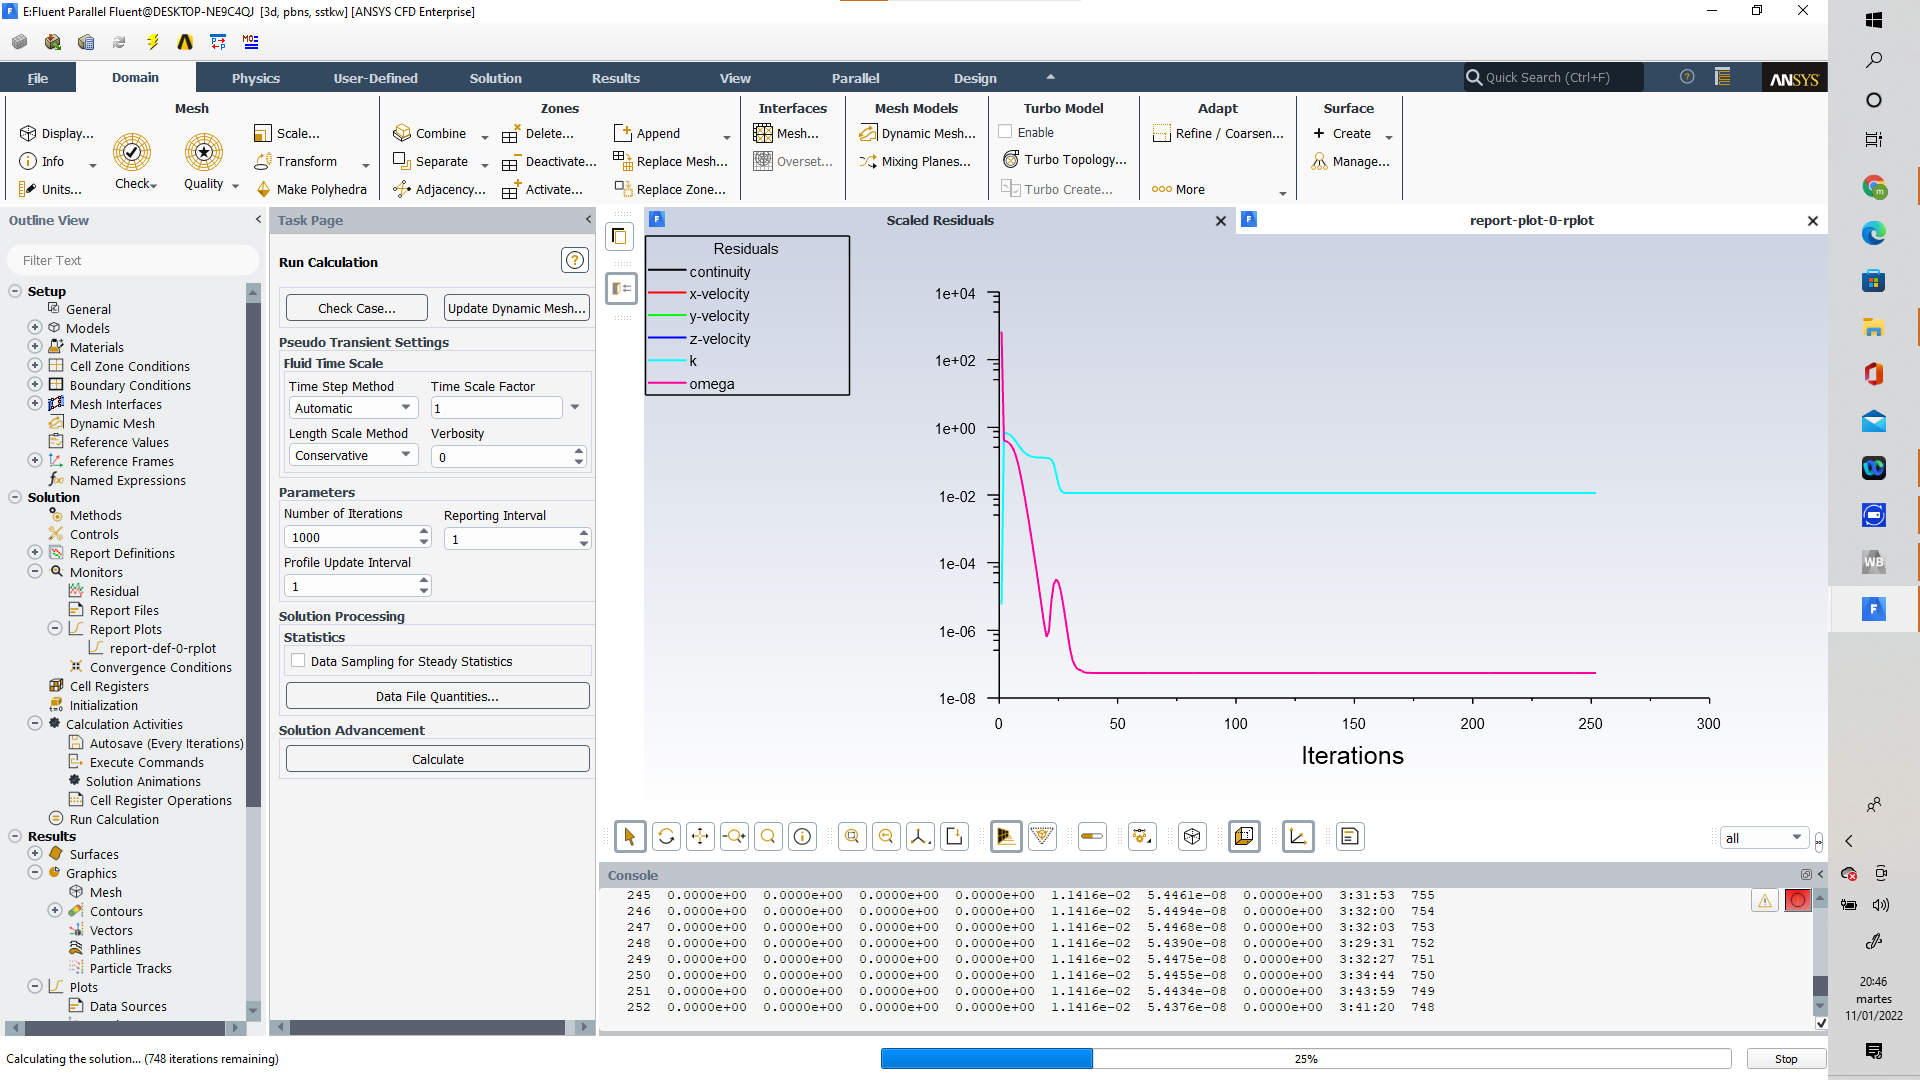Switch to the Physics ribbon tab

[255, 78]
